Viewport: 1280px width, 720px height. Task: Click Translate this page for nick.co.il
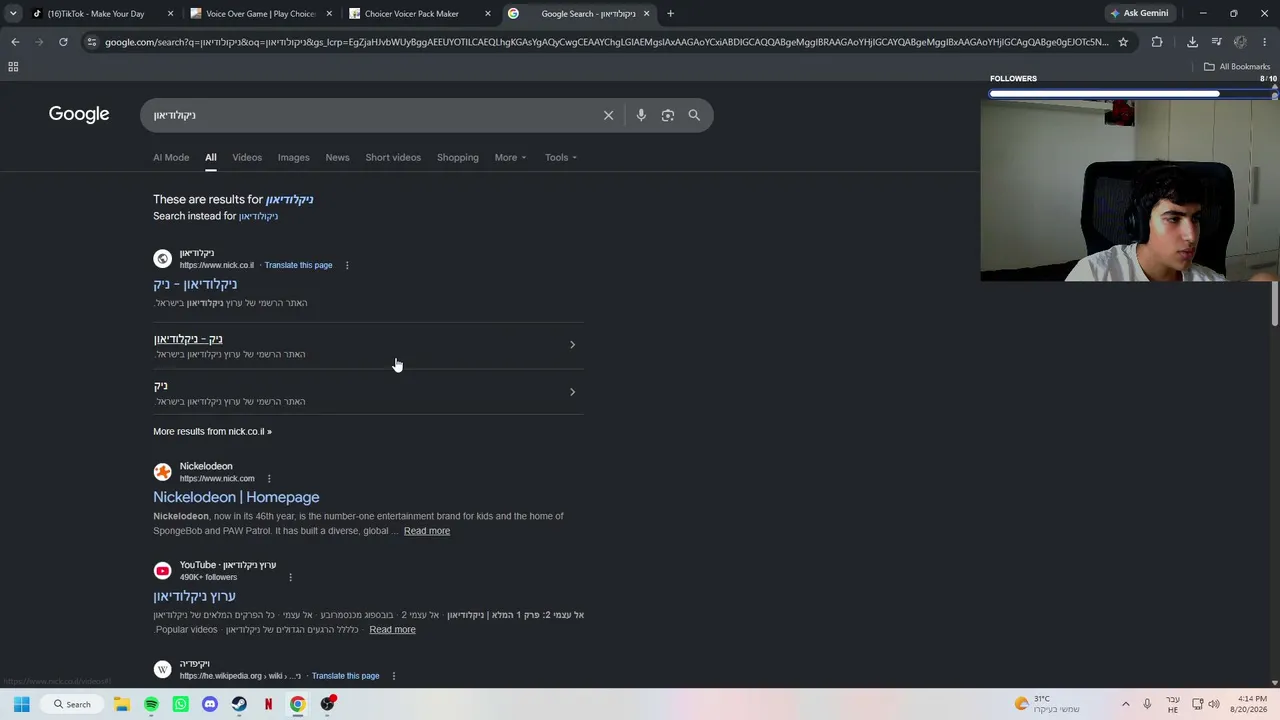click(x=298, y=265)
